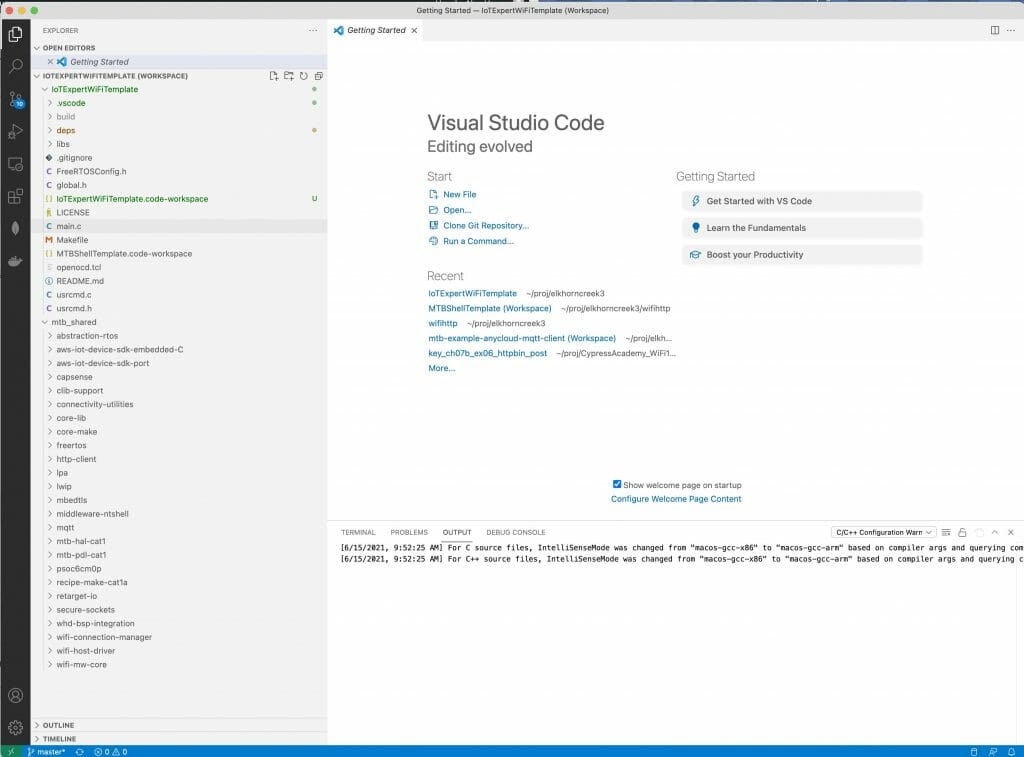This screenshot has width=1024, height=757.
Task: Open the Run and Debug view
Action: pos(15,131)
